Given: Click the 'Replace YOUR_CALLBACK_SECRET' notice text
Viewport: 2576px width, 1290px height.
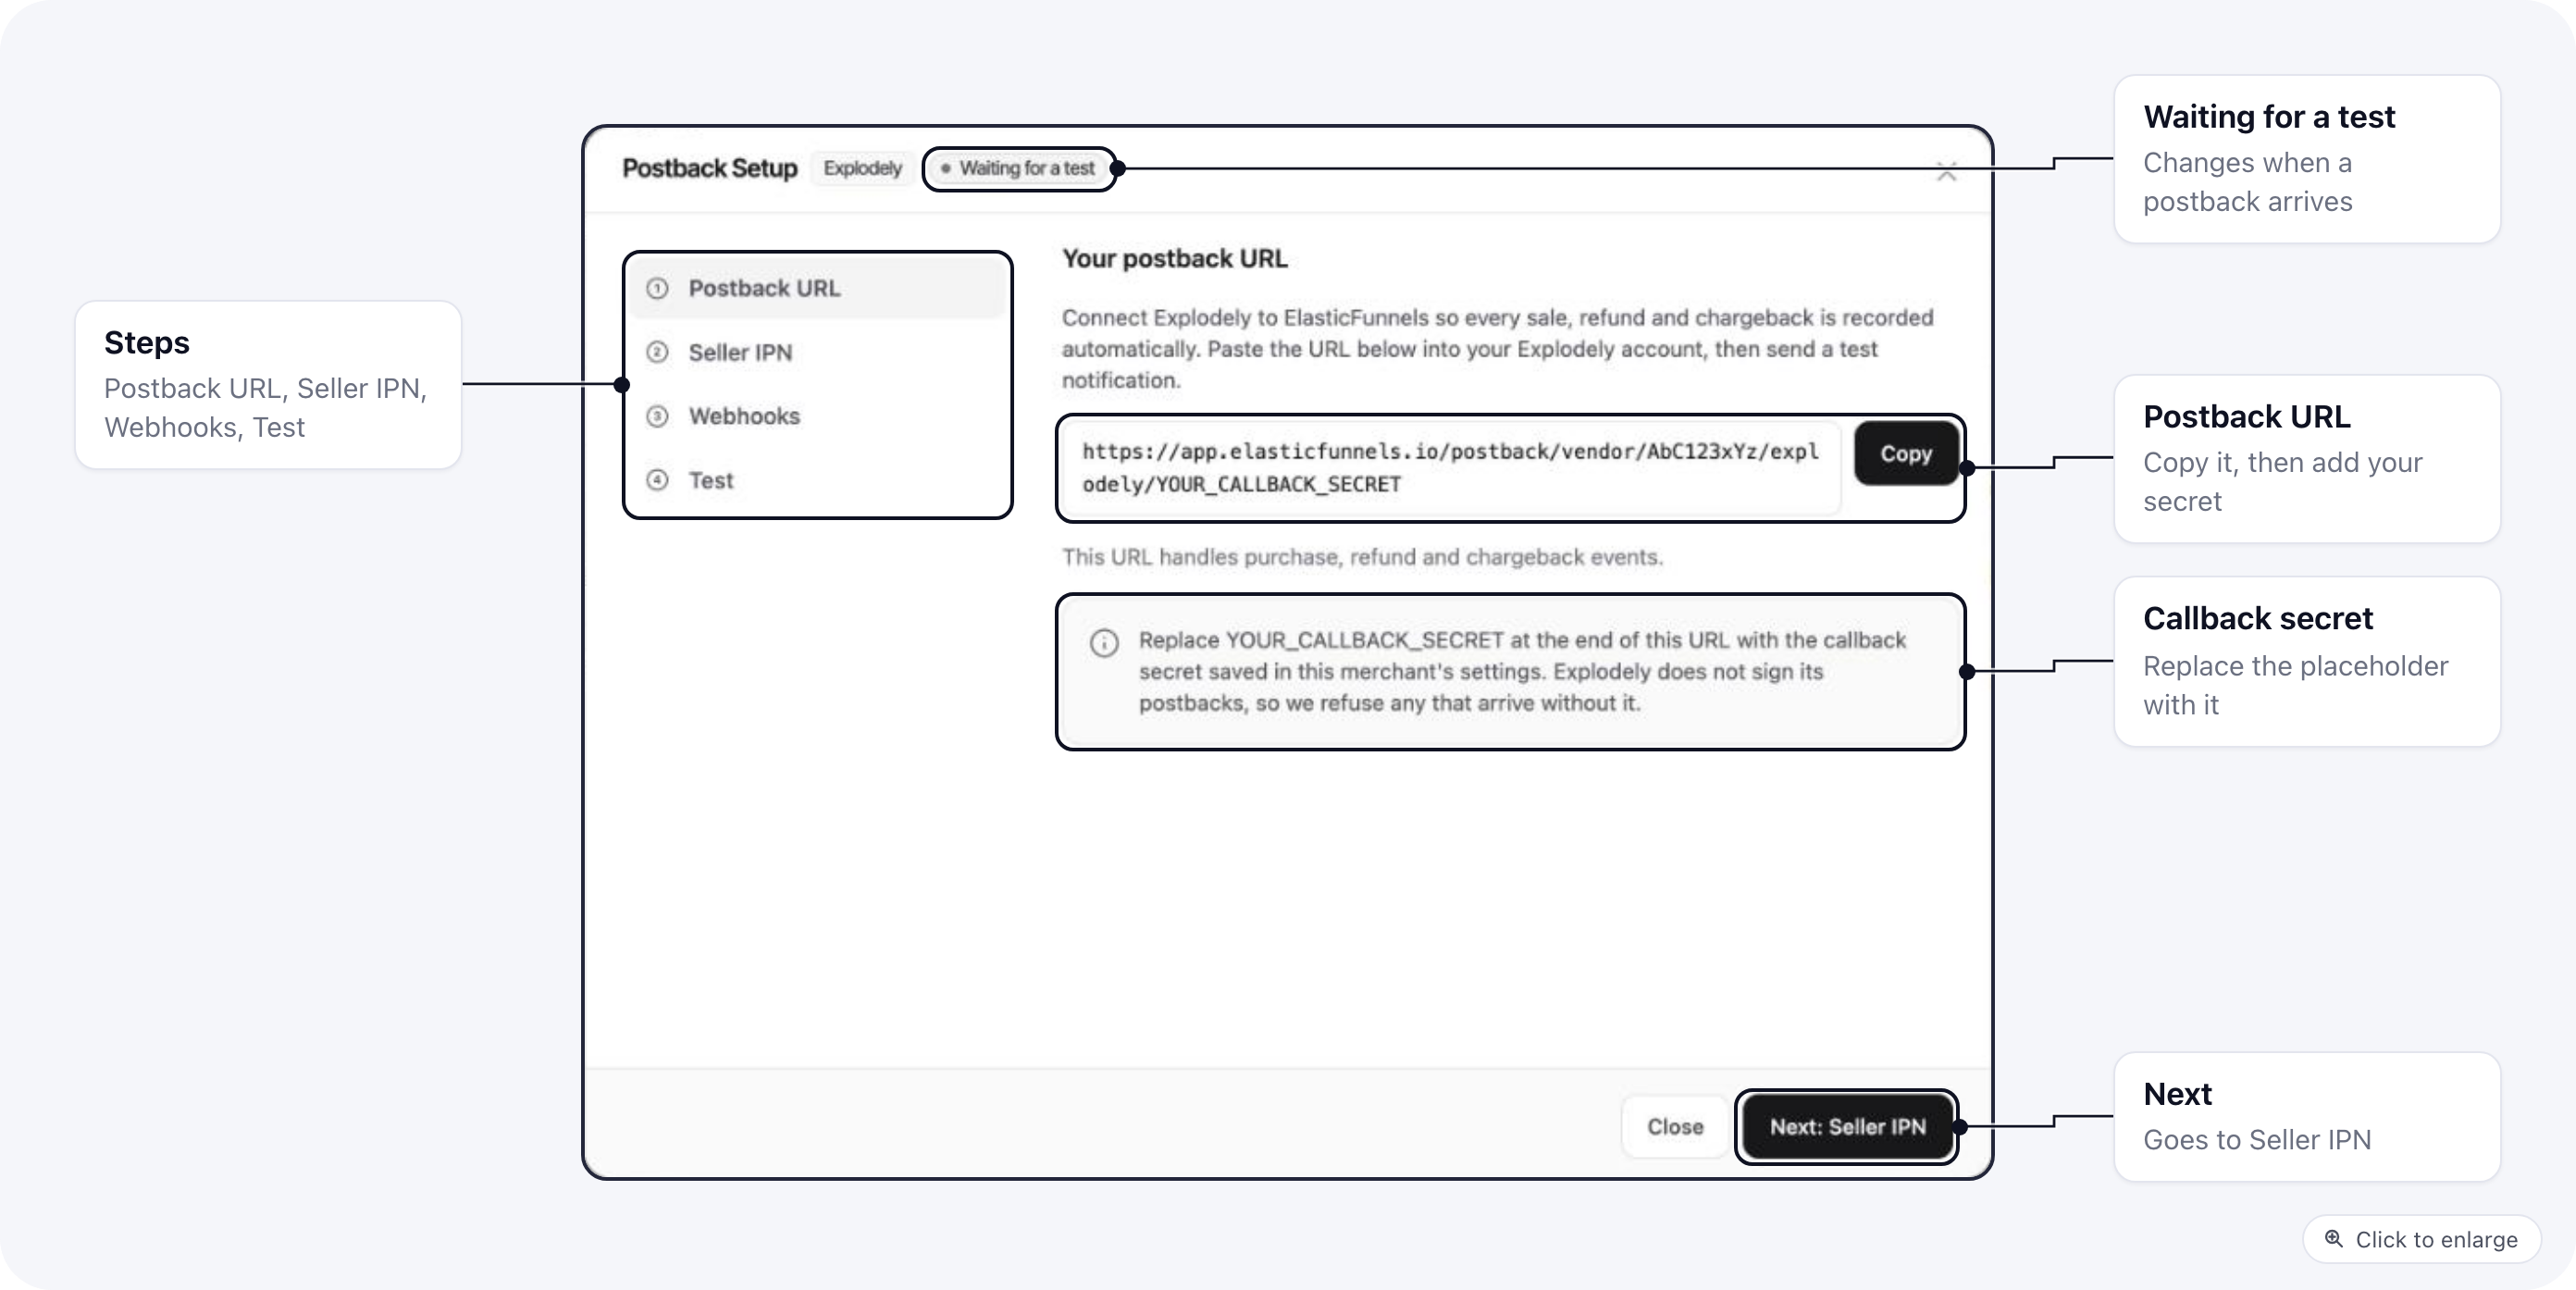Looking at the screenshot, I should point(1522,671).
